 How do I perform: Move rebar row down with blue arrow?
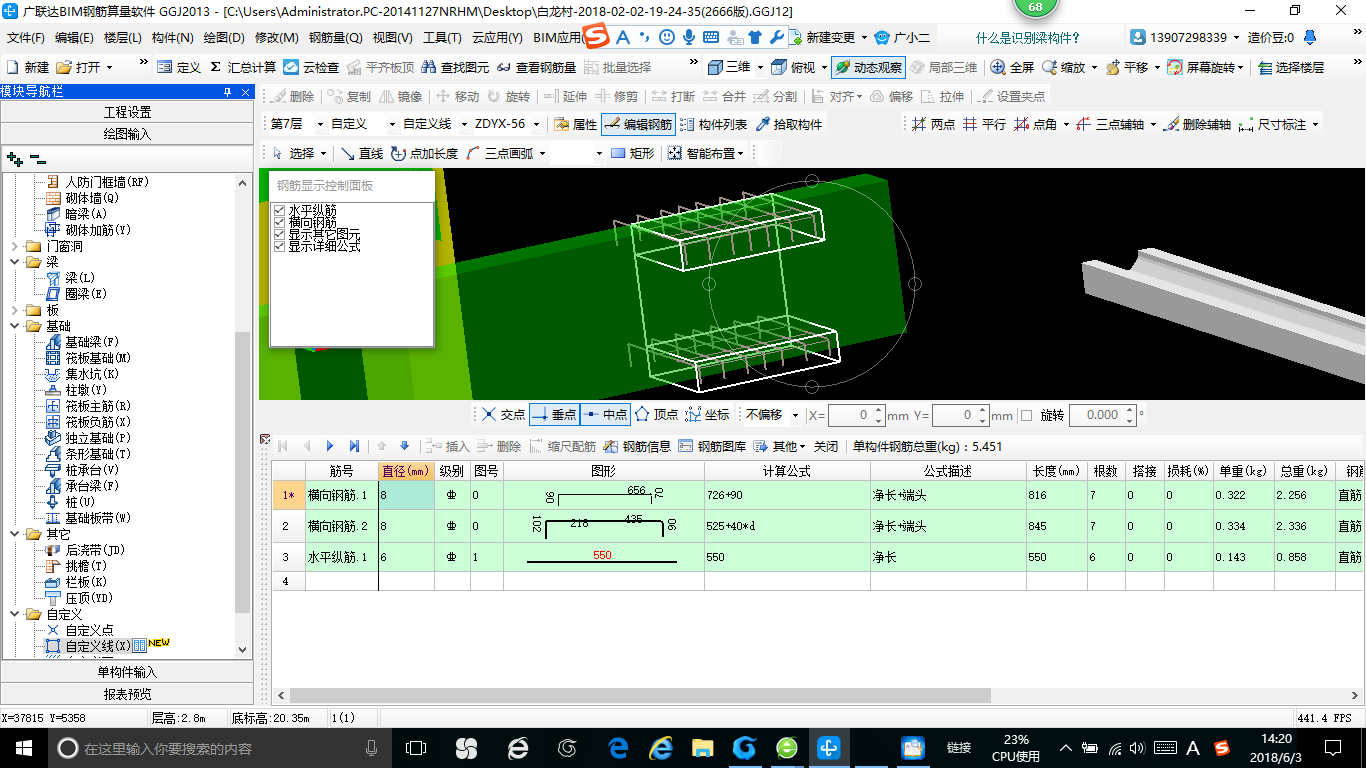coord(404,446)
